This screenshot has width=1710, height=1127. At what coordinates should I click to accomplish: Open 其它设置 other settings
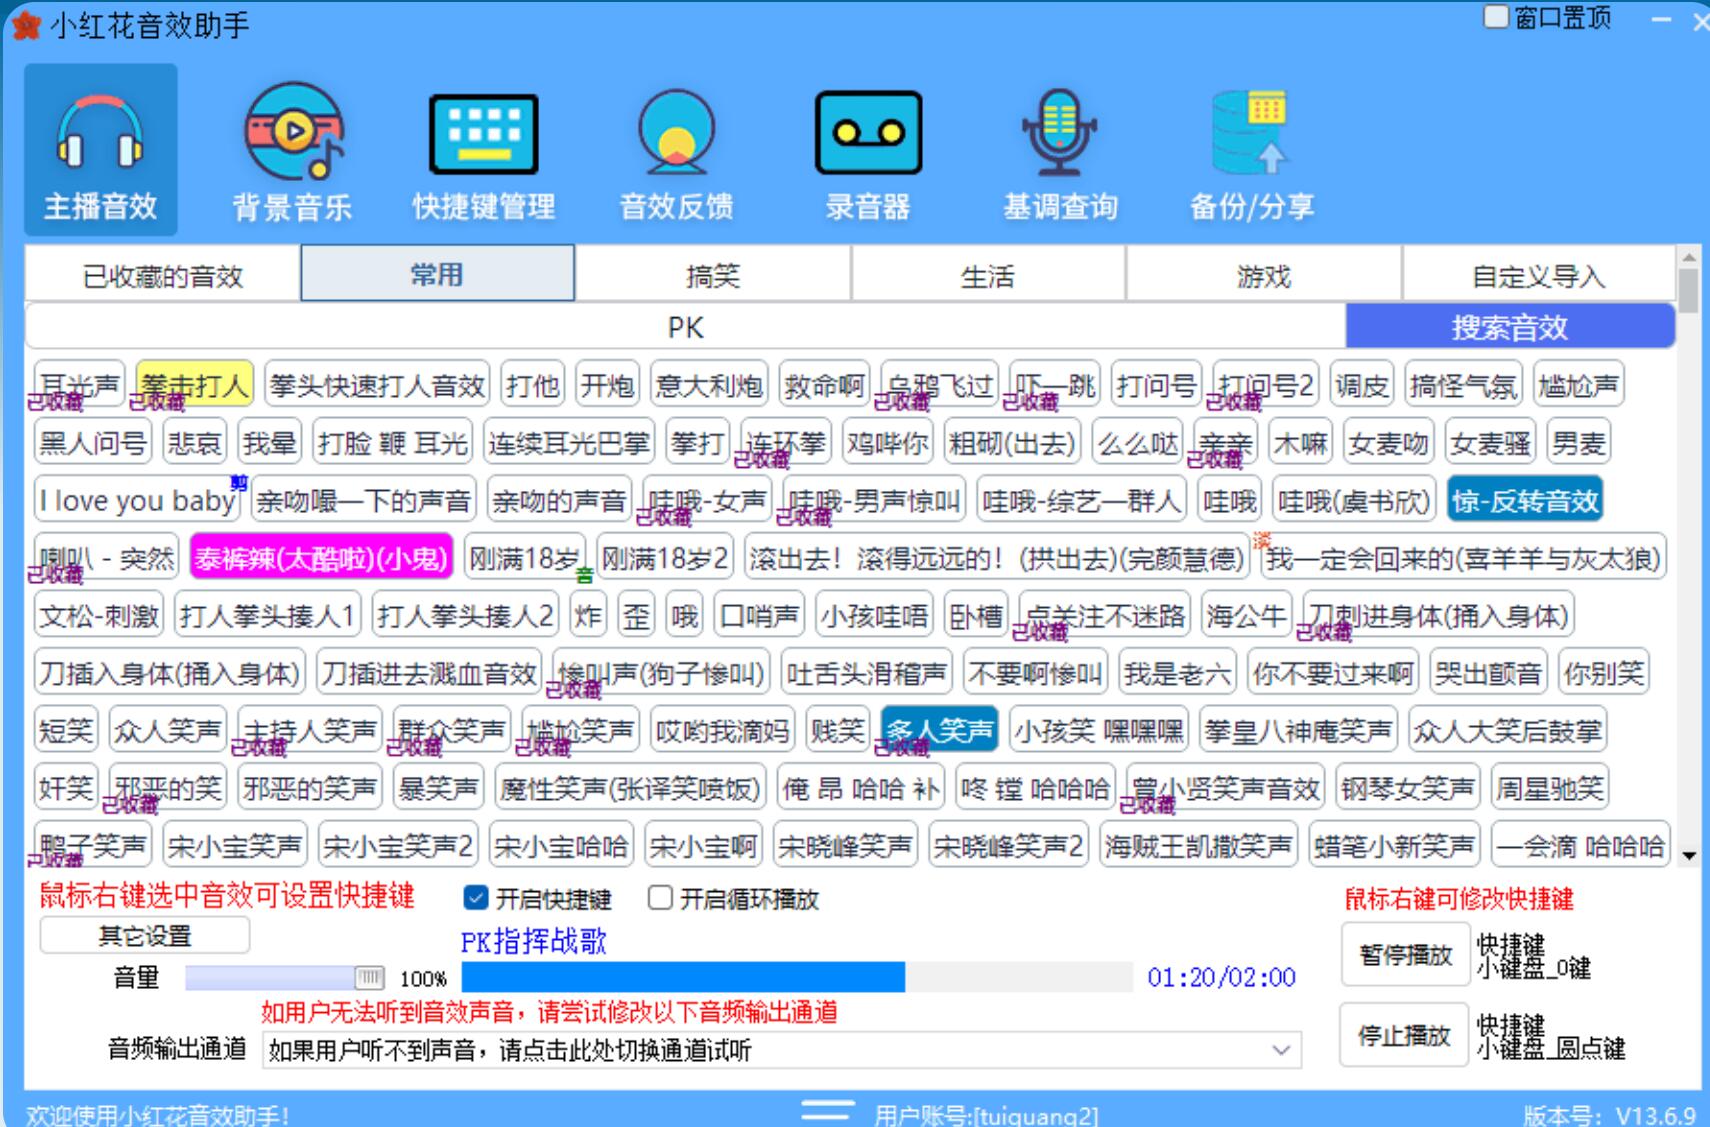point(143,935)
